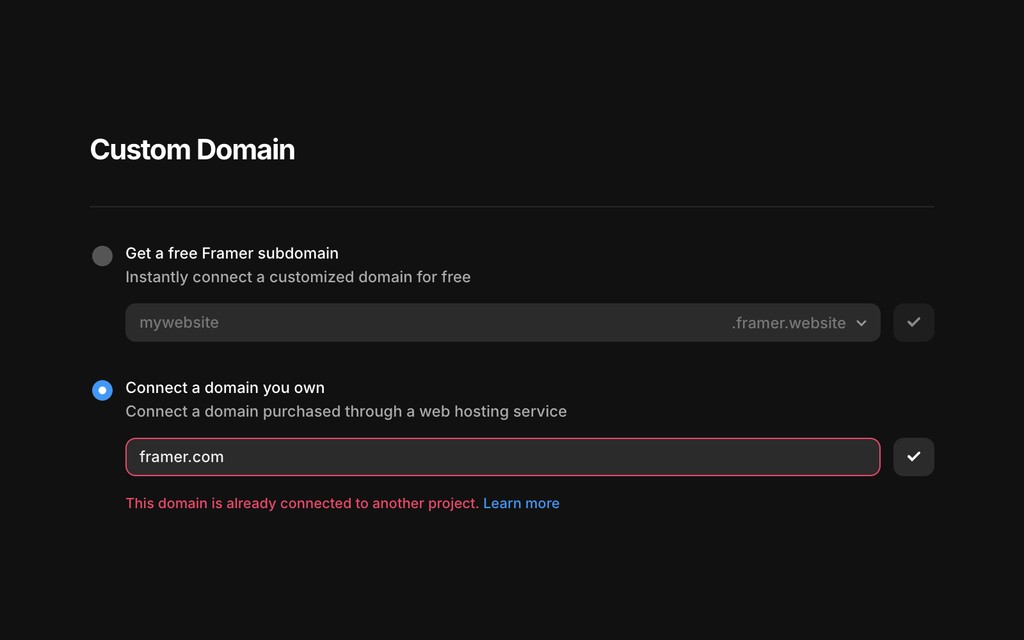Click the chevron next to .framer.website
The width and height of the screenshot is (1024, 640).
(861, 322)
